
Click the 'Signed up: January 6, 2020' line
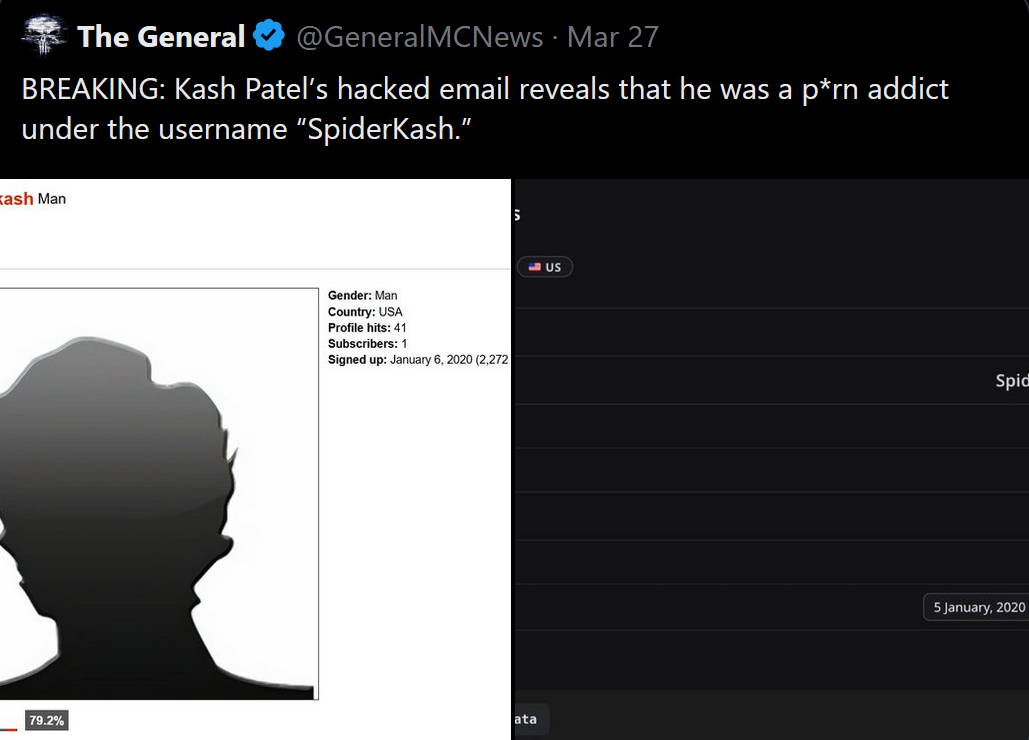tap(418, 360)
